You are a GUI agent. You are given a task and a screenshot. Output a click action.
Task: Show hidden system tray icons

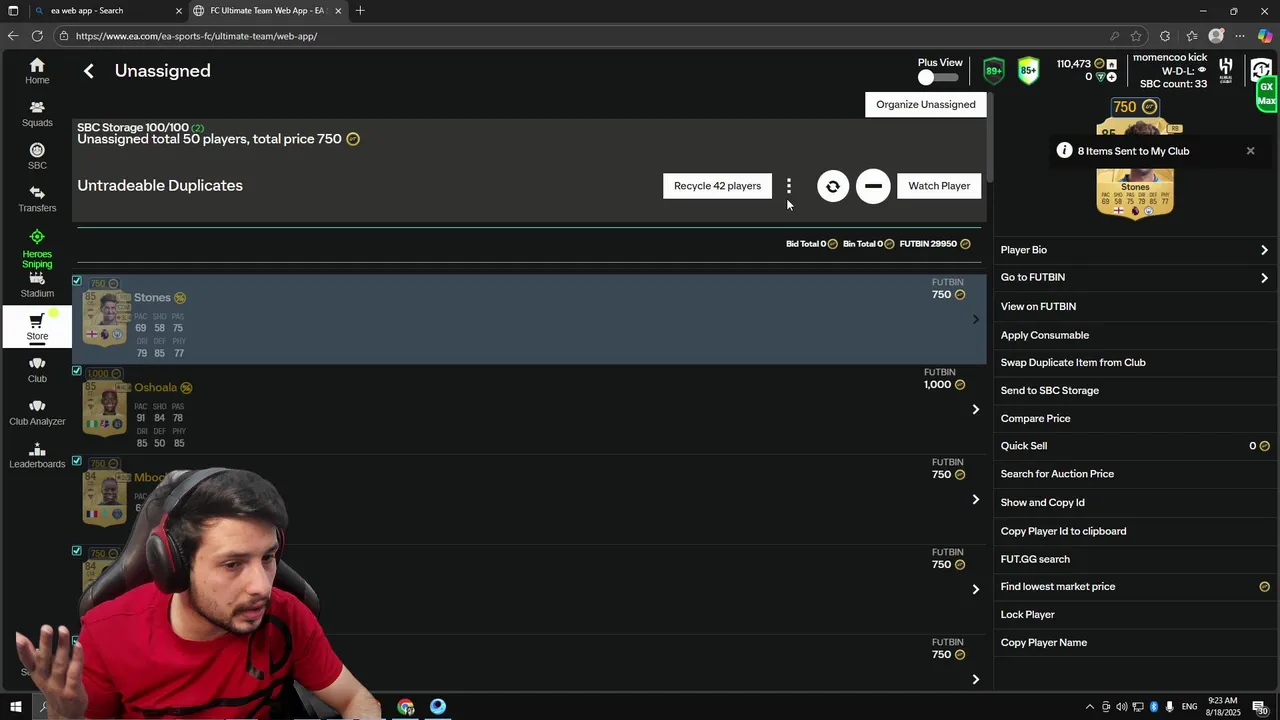[x=1089, y=707]
